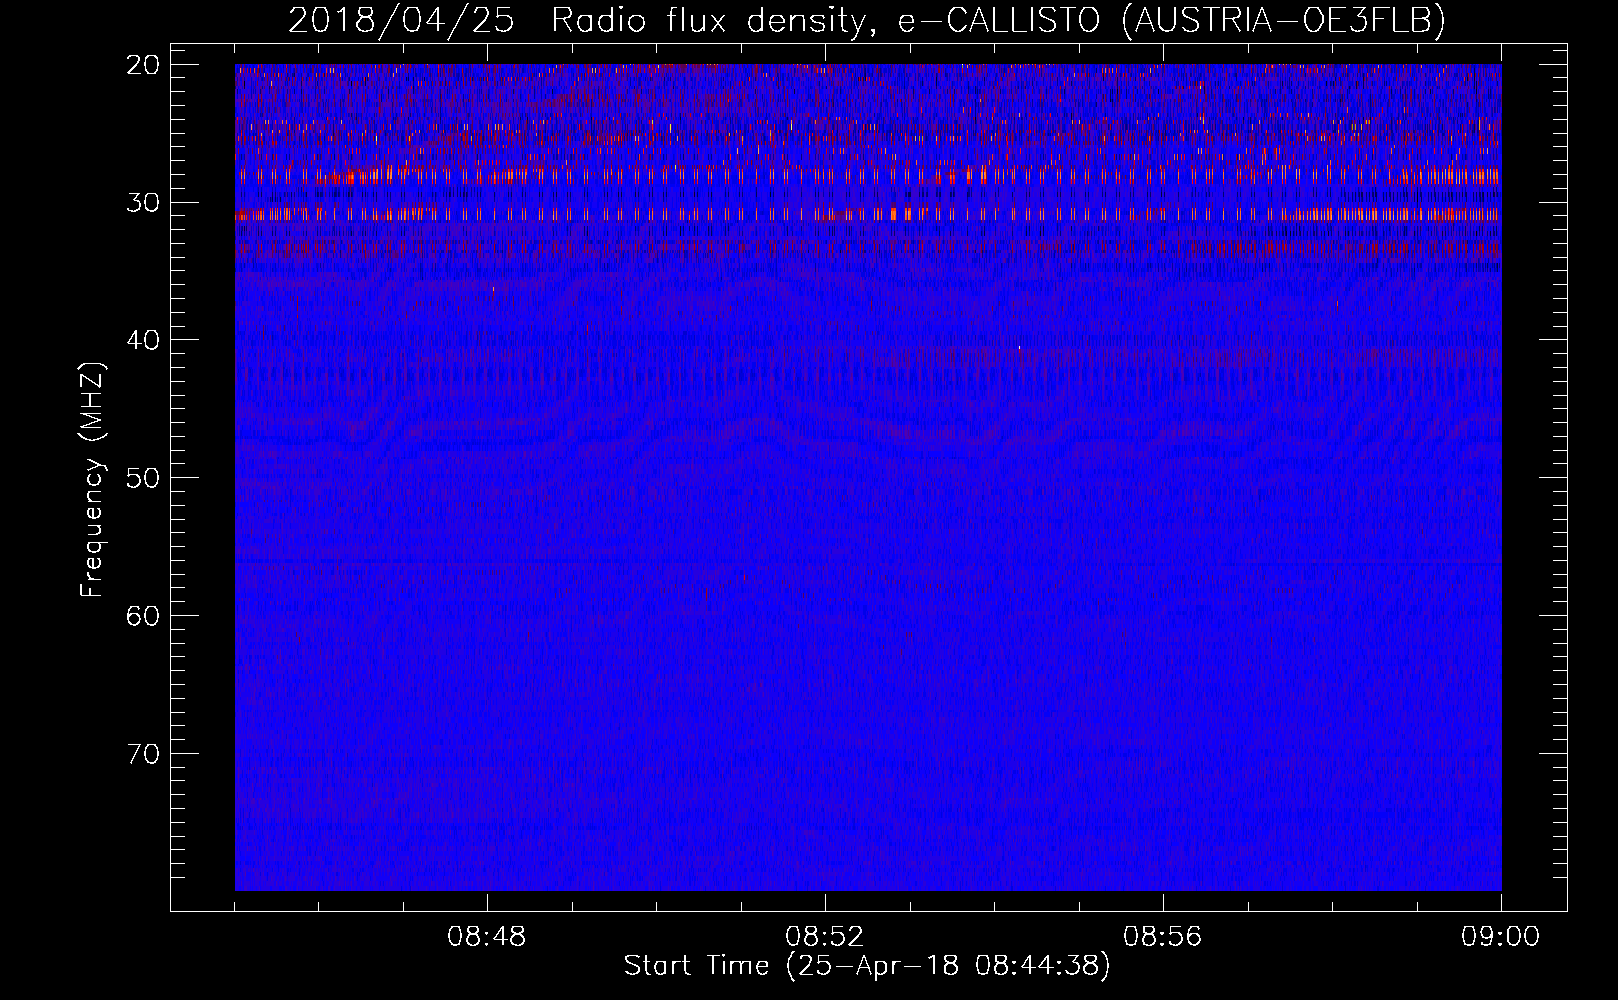Click the 08:52 time tick label

tap(825, 937)
